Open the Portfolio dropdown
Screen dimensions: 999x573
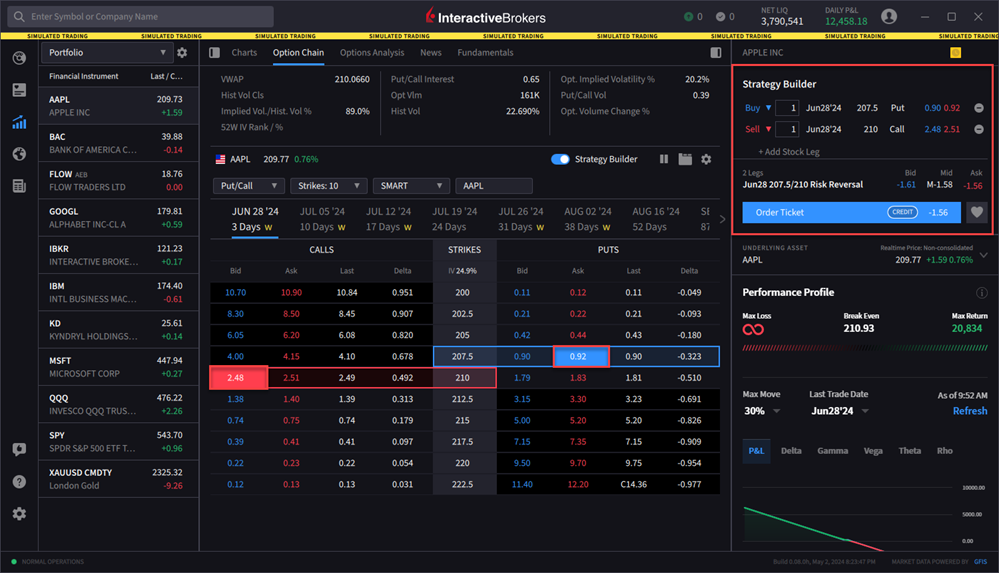click(x=106, y=53)
